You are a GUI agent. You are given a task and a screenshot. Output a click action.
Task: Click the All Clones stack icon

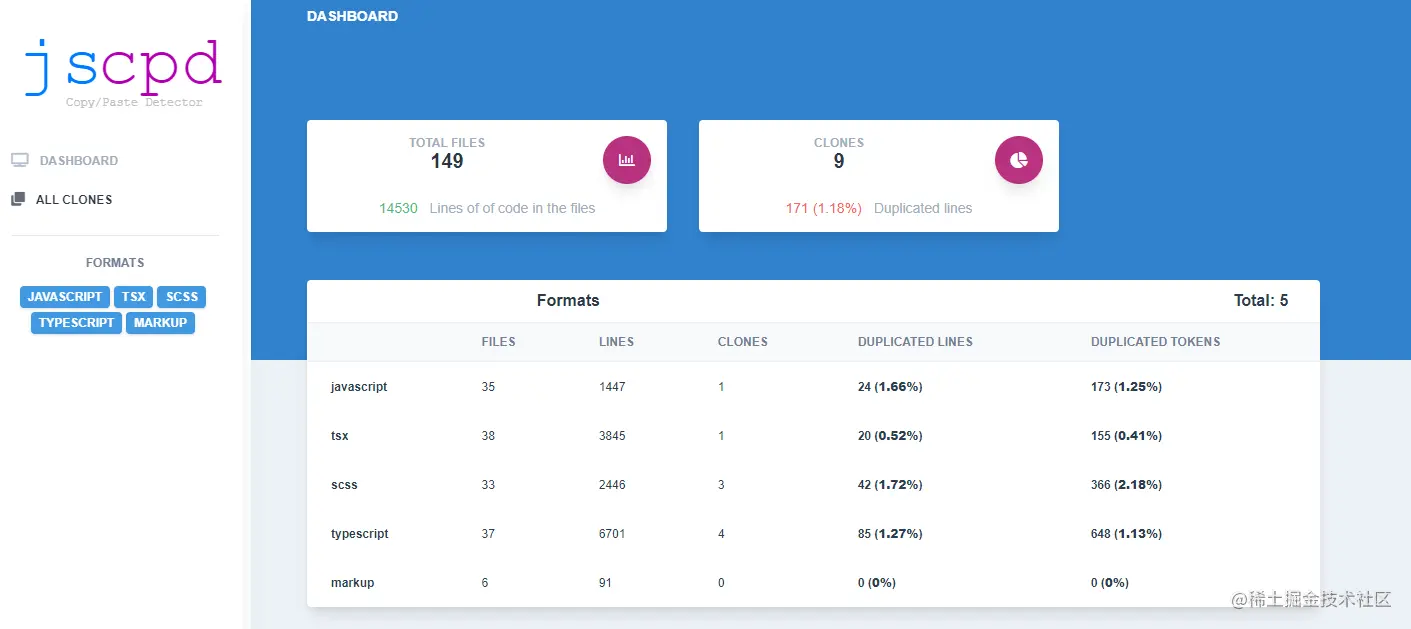point(18,199)
